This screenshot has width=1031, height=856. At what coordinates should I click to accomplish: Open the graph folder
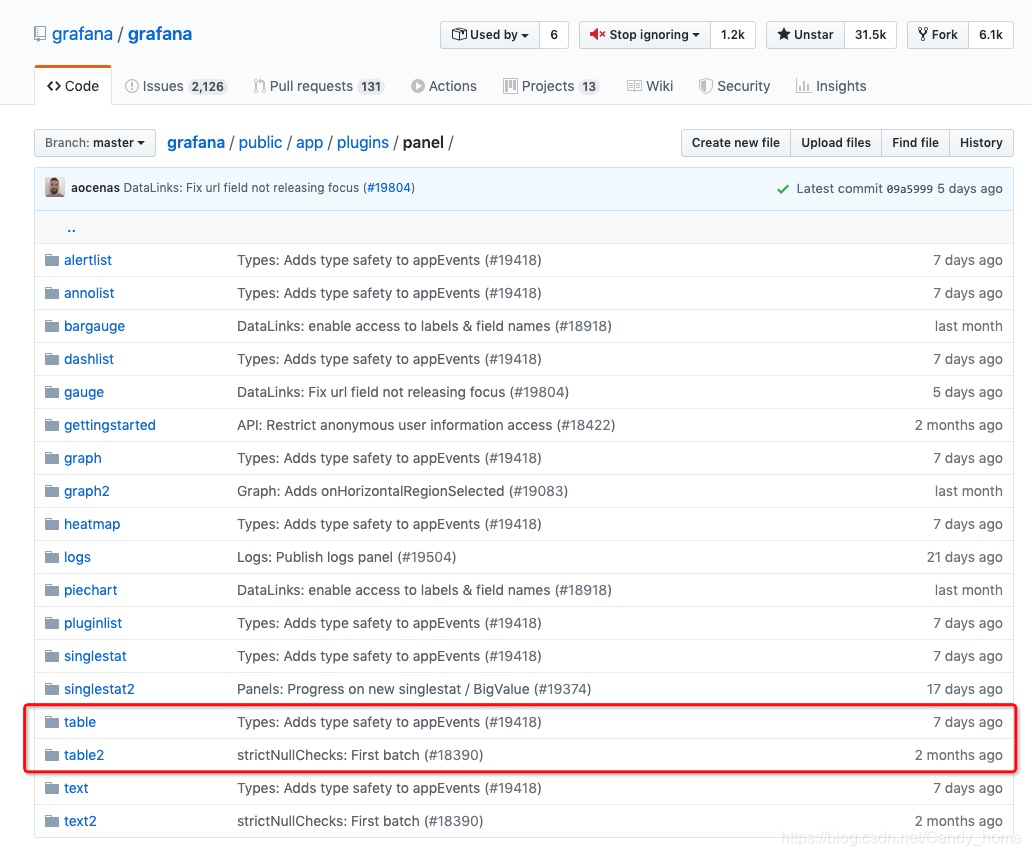(83, 458)
